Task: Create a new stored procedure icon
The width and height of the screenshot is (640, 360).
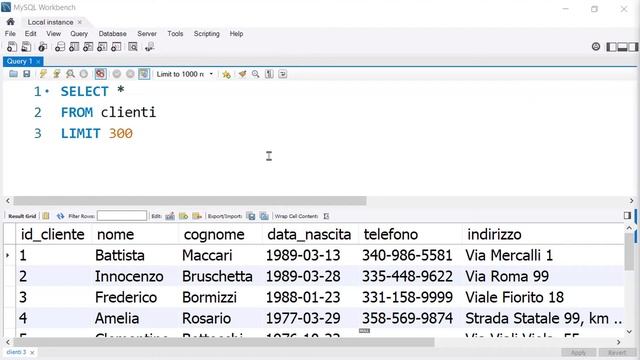Action: pos(102,47)
